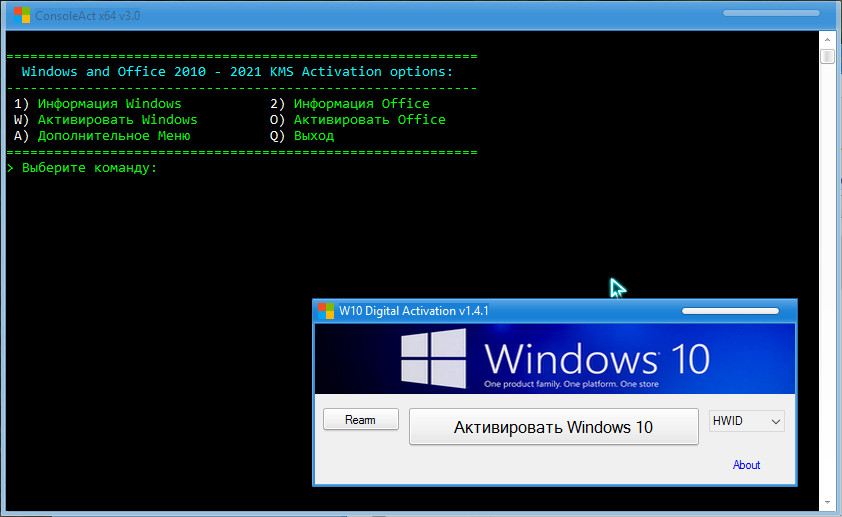Select the Информация Windows menu option
The width and height of the screenshot is (842, 517).
point(109,103)
